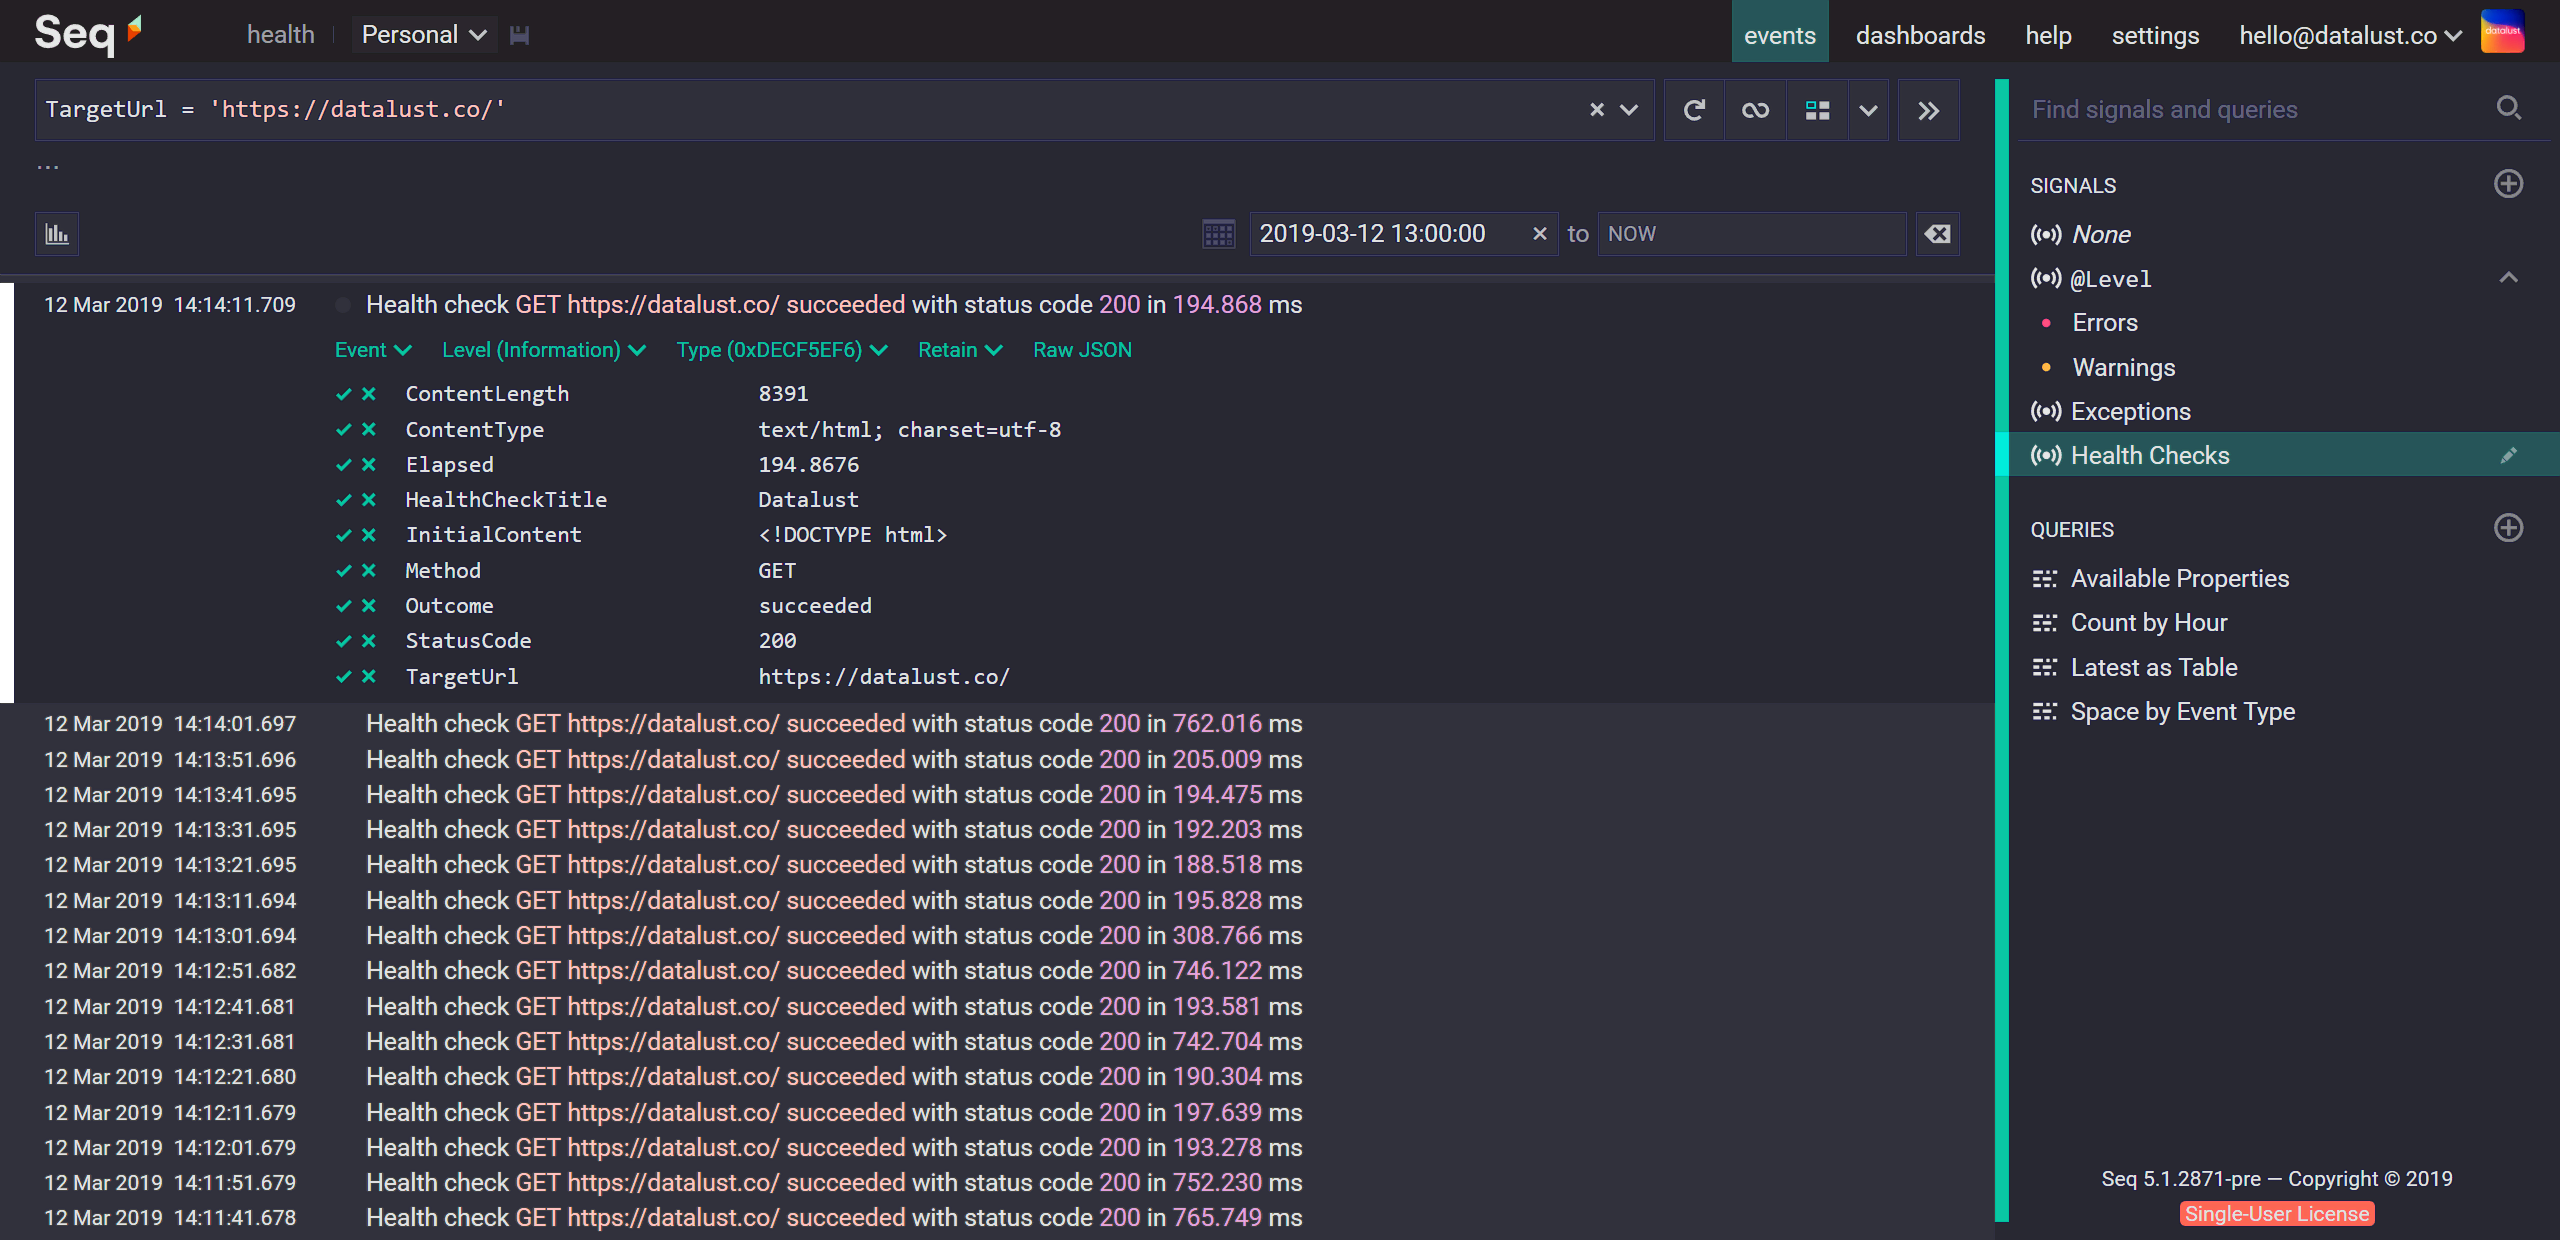Viewport: 2560px width, 1240px height.
Task: Clear the start date 2019-03-12 field
Action: (1540, 234)
